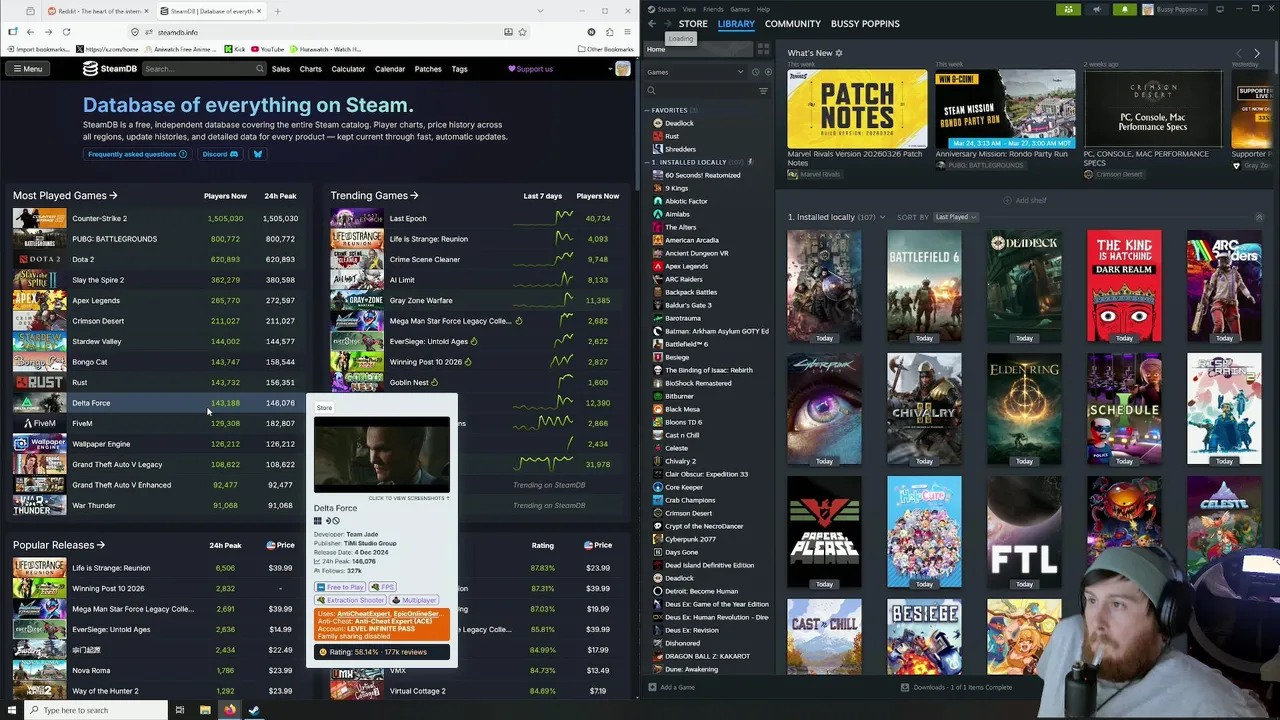Reload the browser page

tap(66, 32)
